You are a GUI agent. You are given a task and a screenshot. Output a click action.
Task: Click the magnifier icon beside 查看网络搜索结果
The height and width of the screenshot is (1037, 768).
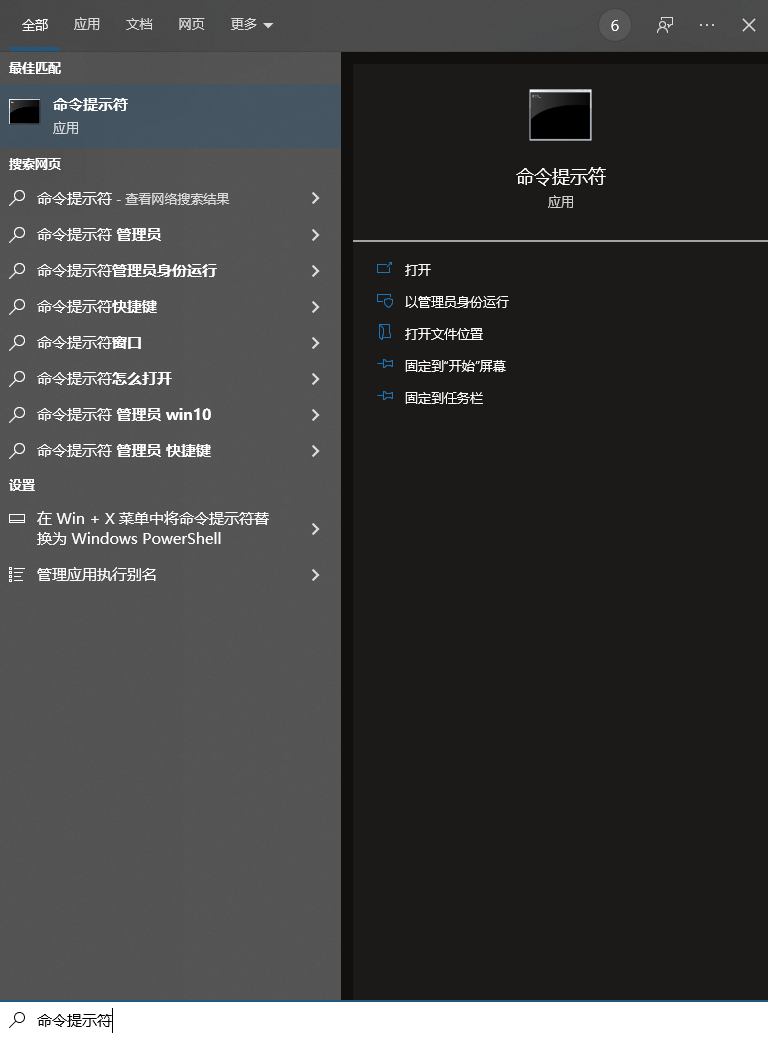coord(17,198)
